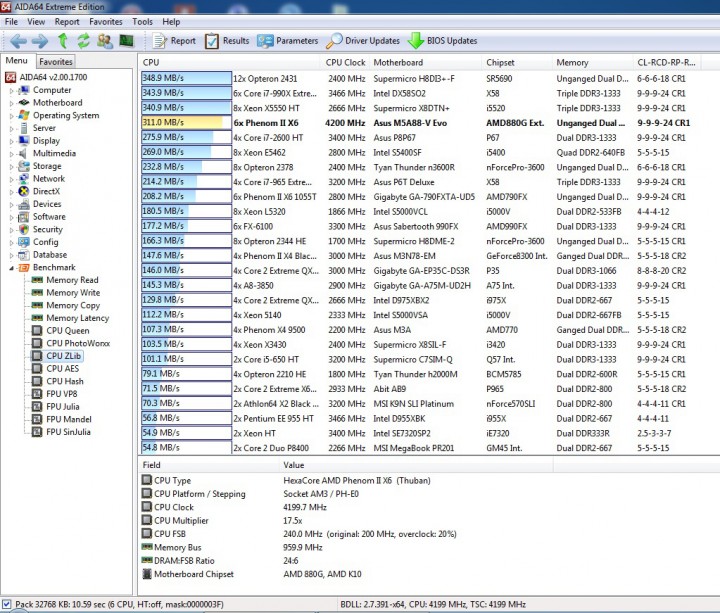Sort by the CPU Clock column header
Image resolution: width=720 pixels, height=613 pixels.
click(x=345, y=62)
